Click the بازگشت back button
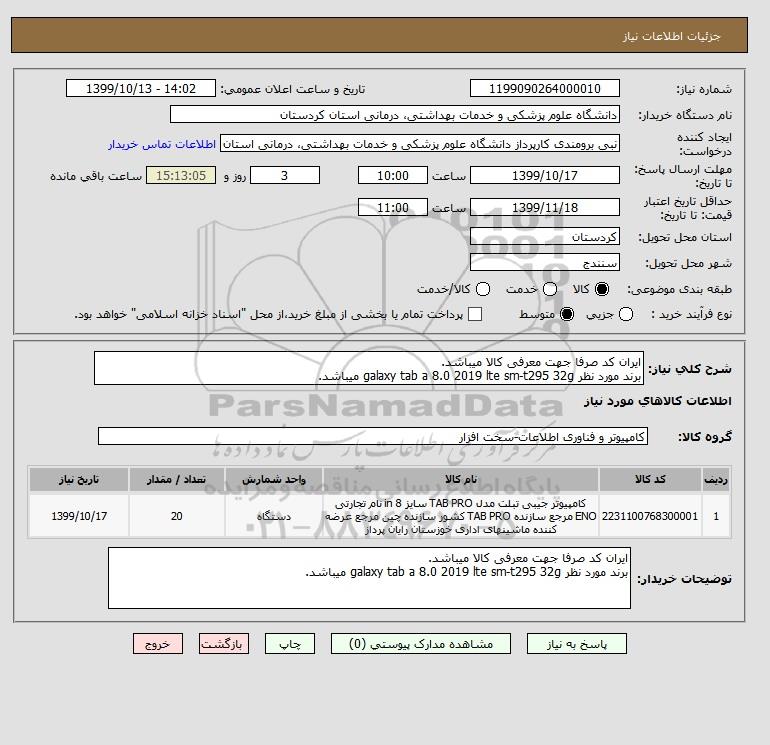 click(x=223, y=644)
